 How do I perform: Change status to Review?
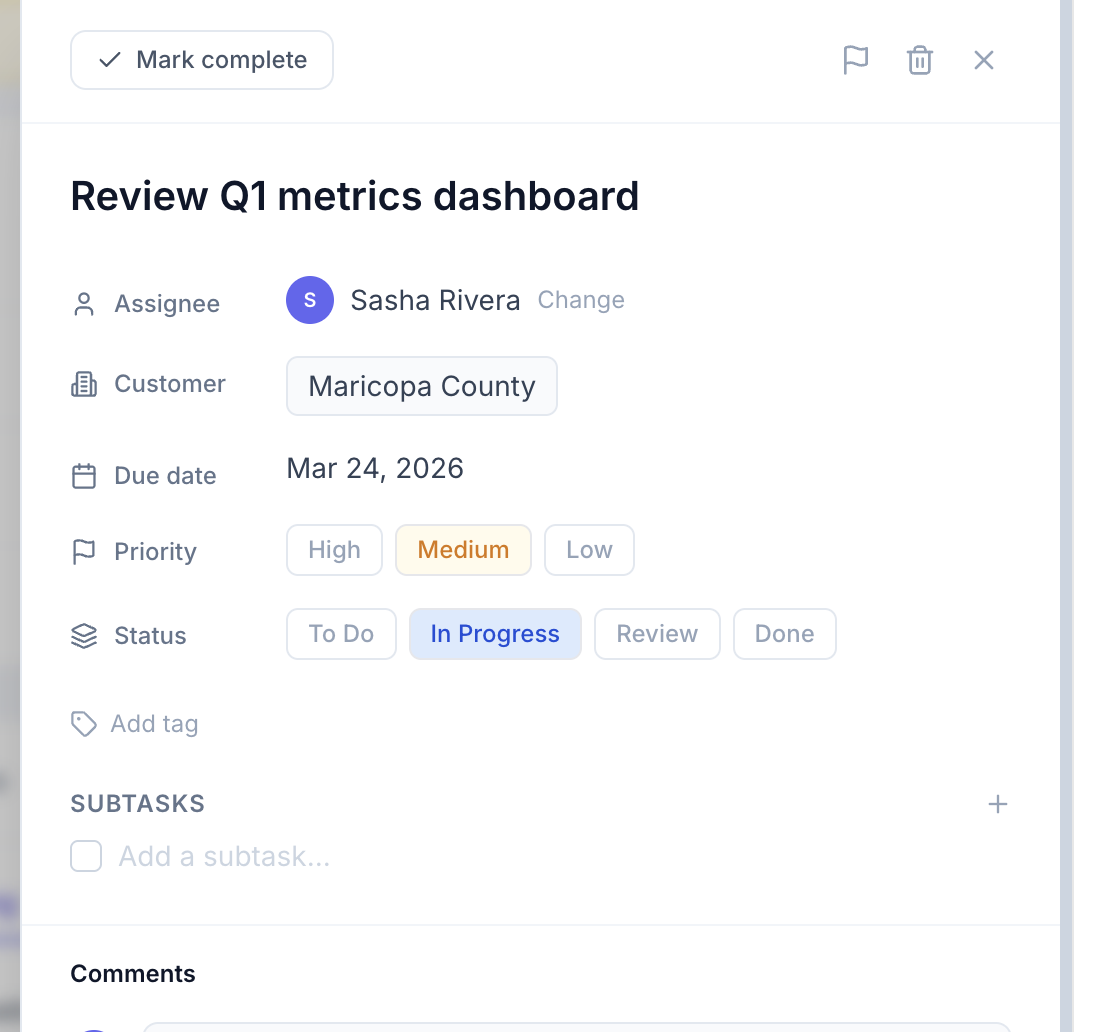tap(657, 634)
